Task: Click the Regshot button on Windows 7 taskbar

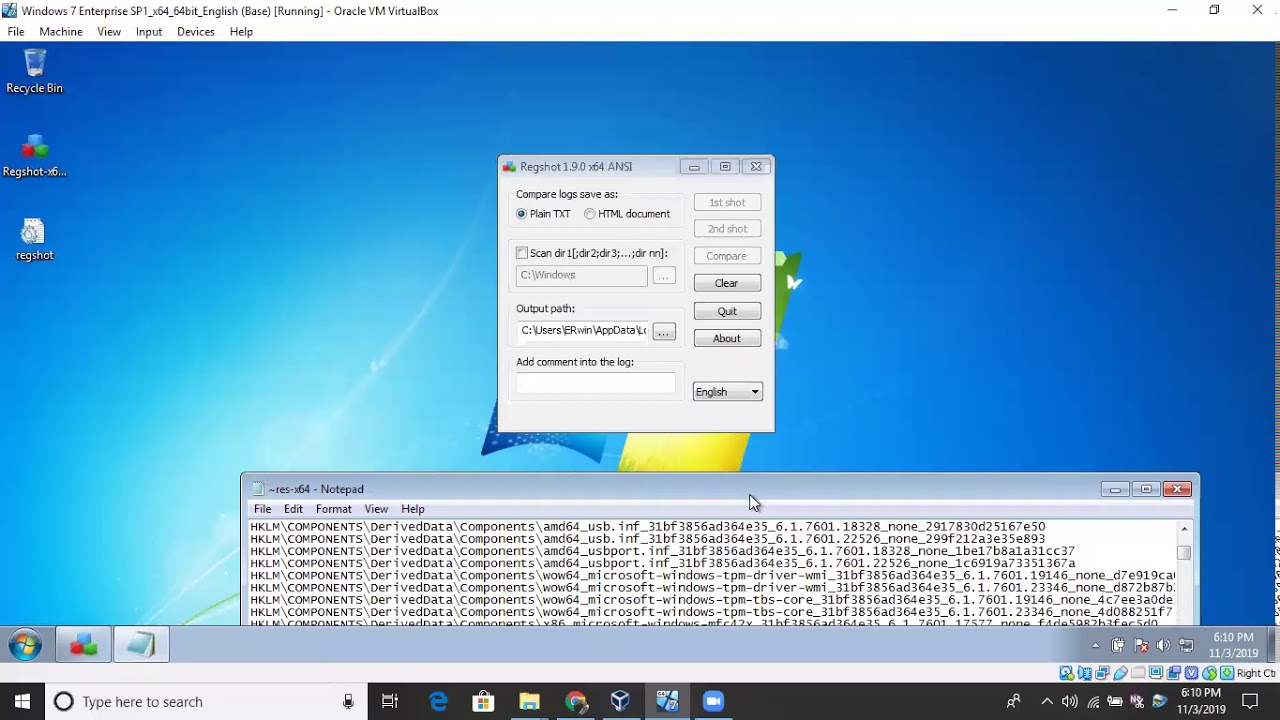Action: click(84, 646)
